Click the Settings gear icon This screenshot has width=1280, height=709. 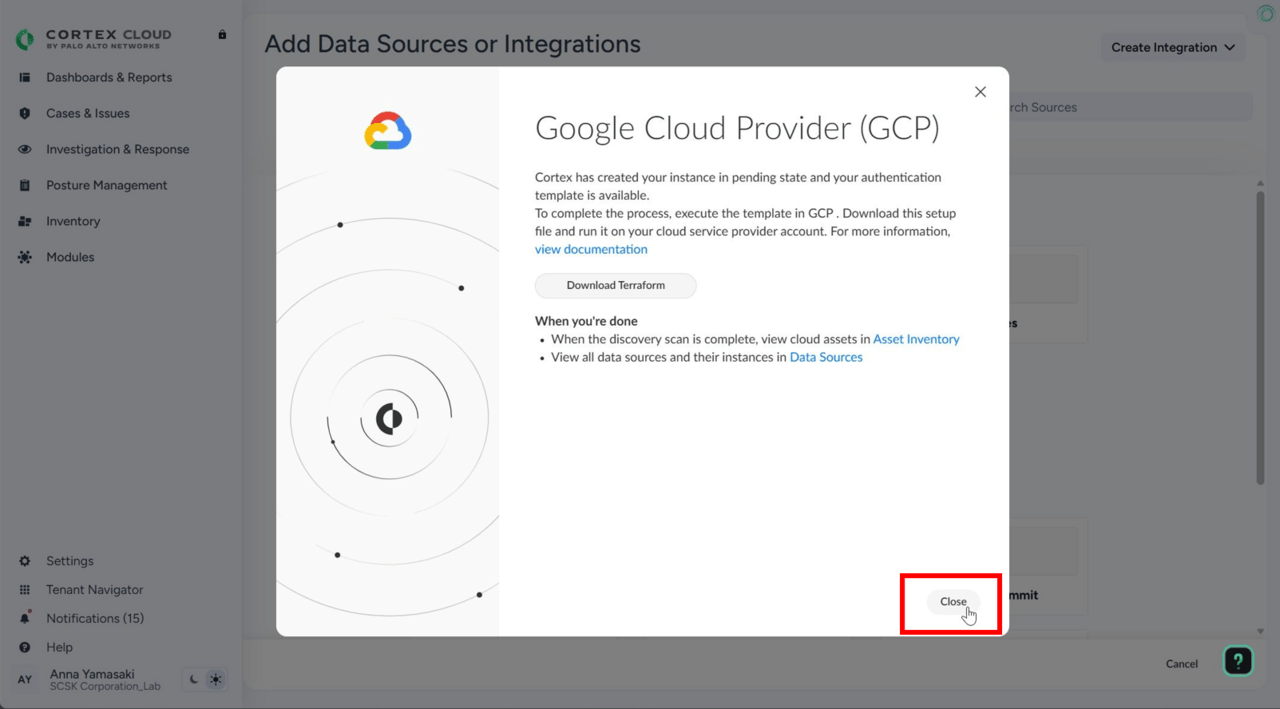coord(25,561)
